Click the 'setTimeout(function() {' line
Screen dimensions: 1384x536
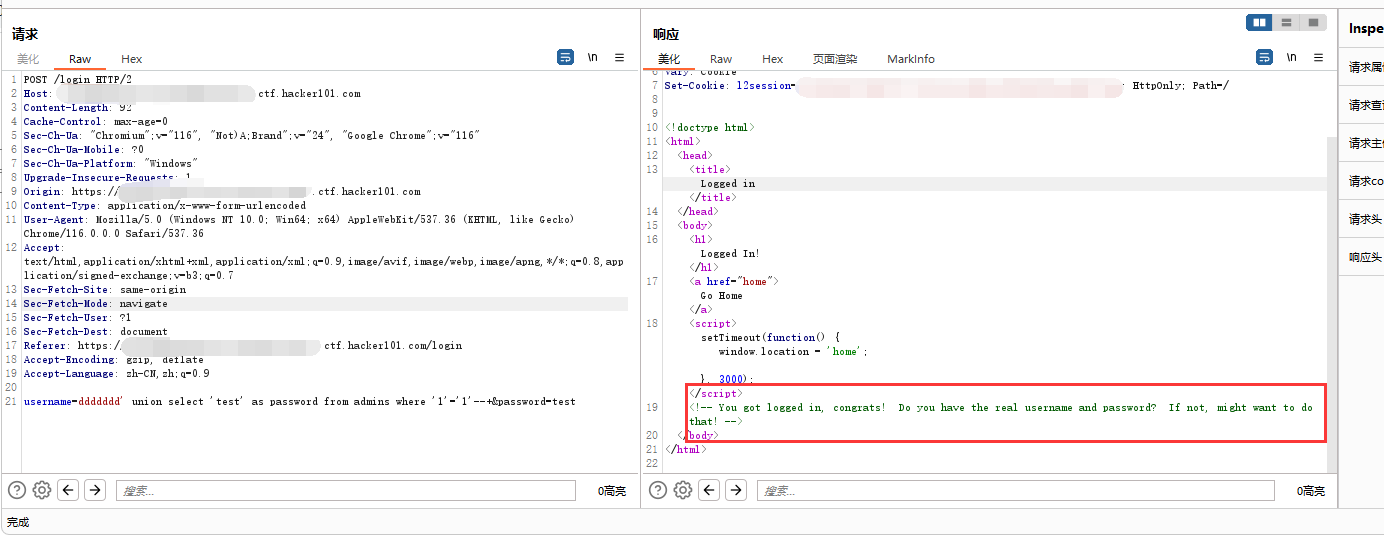click(x=770, y=337)
